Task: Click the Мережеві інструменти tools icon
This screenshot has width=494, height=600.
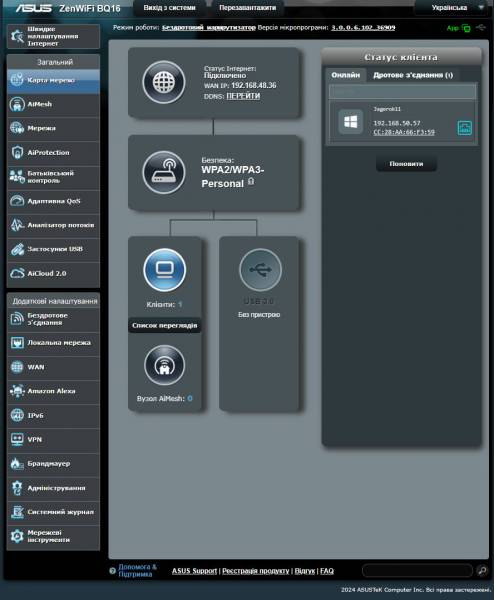Action: tap(17, 536)
